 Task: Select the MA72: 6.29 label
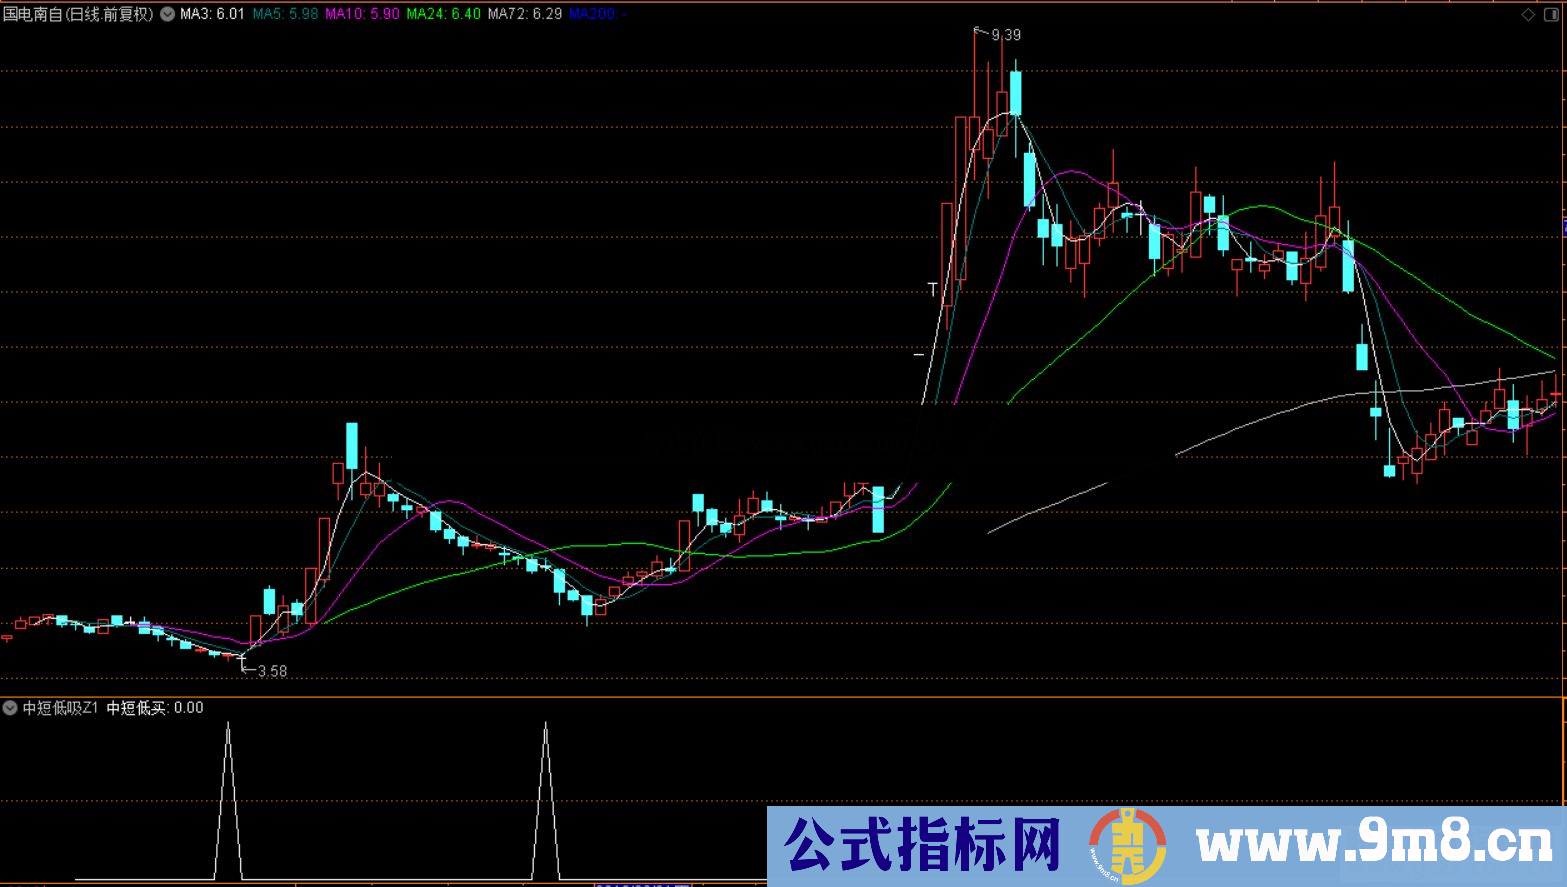coord(525,14)
